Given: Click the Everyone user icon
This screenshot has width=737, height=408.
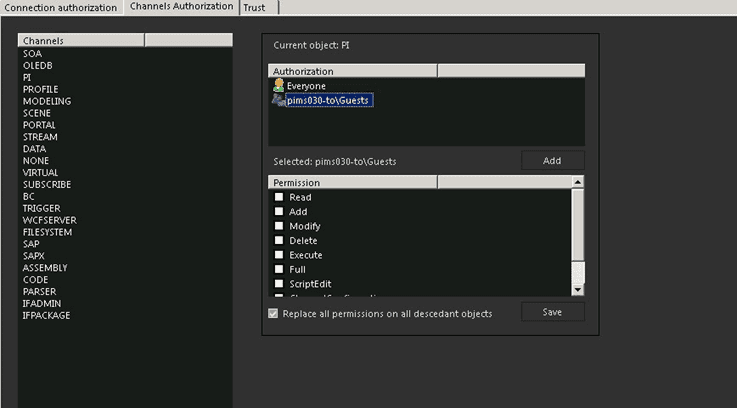Looking at the screenshot, I should click(x=279, y=85).
